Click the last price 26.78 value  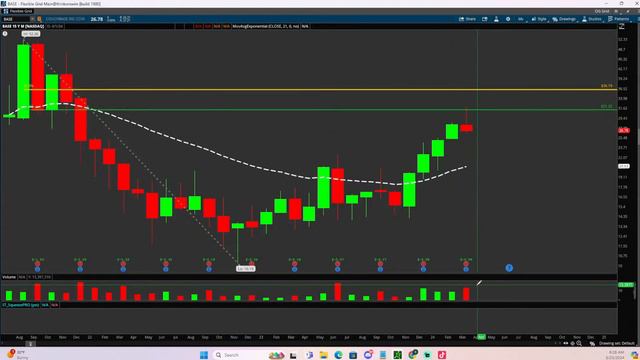click(x=97, y=19)
